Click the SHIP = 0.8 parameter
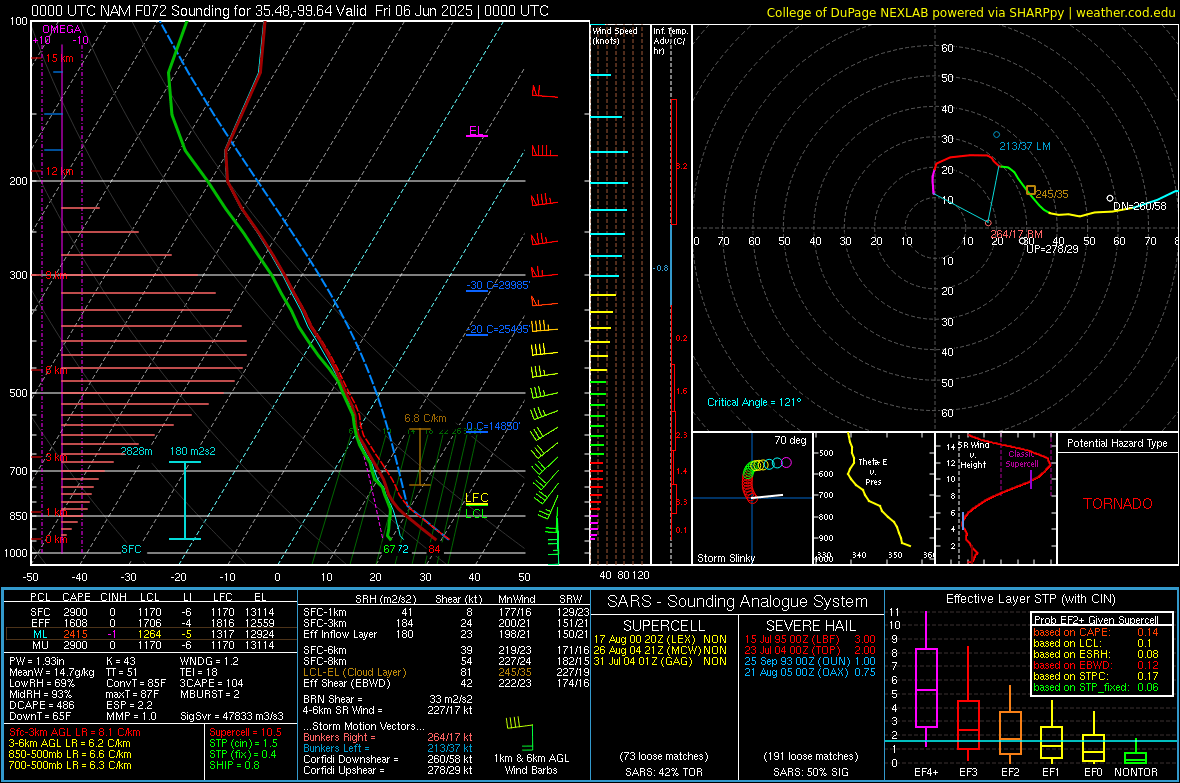This screenshot has height=783, width=1180. tap(234, 765)
